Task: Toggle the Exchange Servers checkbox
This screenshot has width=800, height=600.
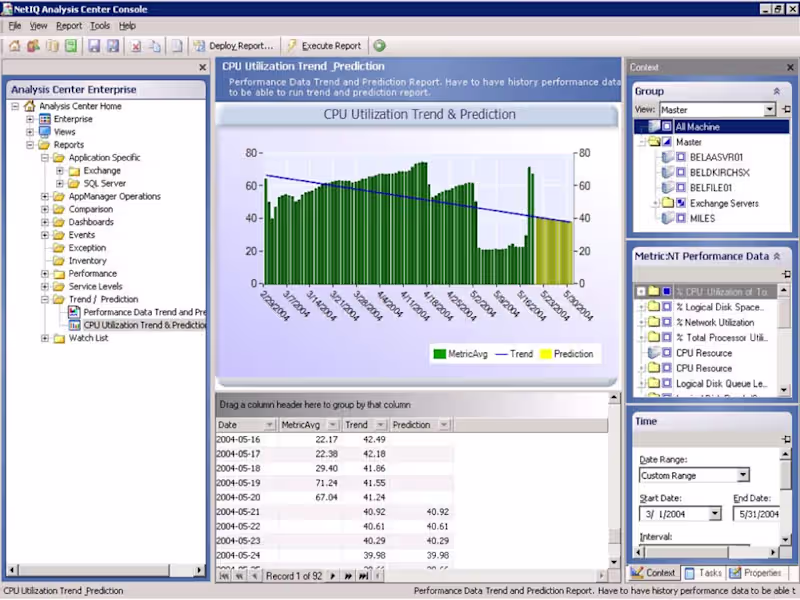Action: pyautogui.click(x=681, y=203)
